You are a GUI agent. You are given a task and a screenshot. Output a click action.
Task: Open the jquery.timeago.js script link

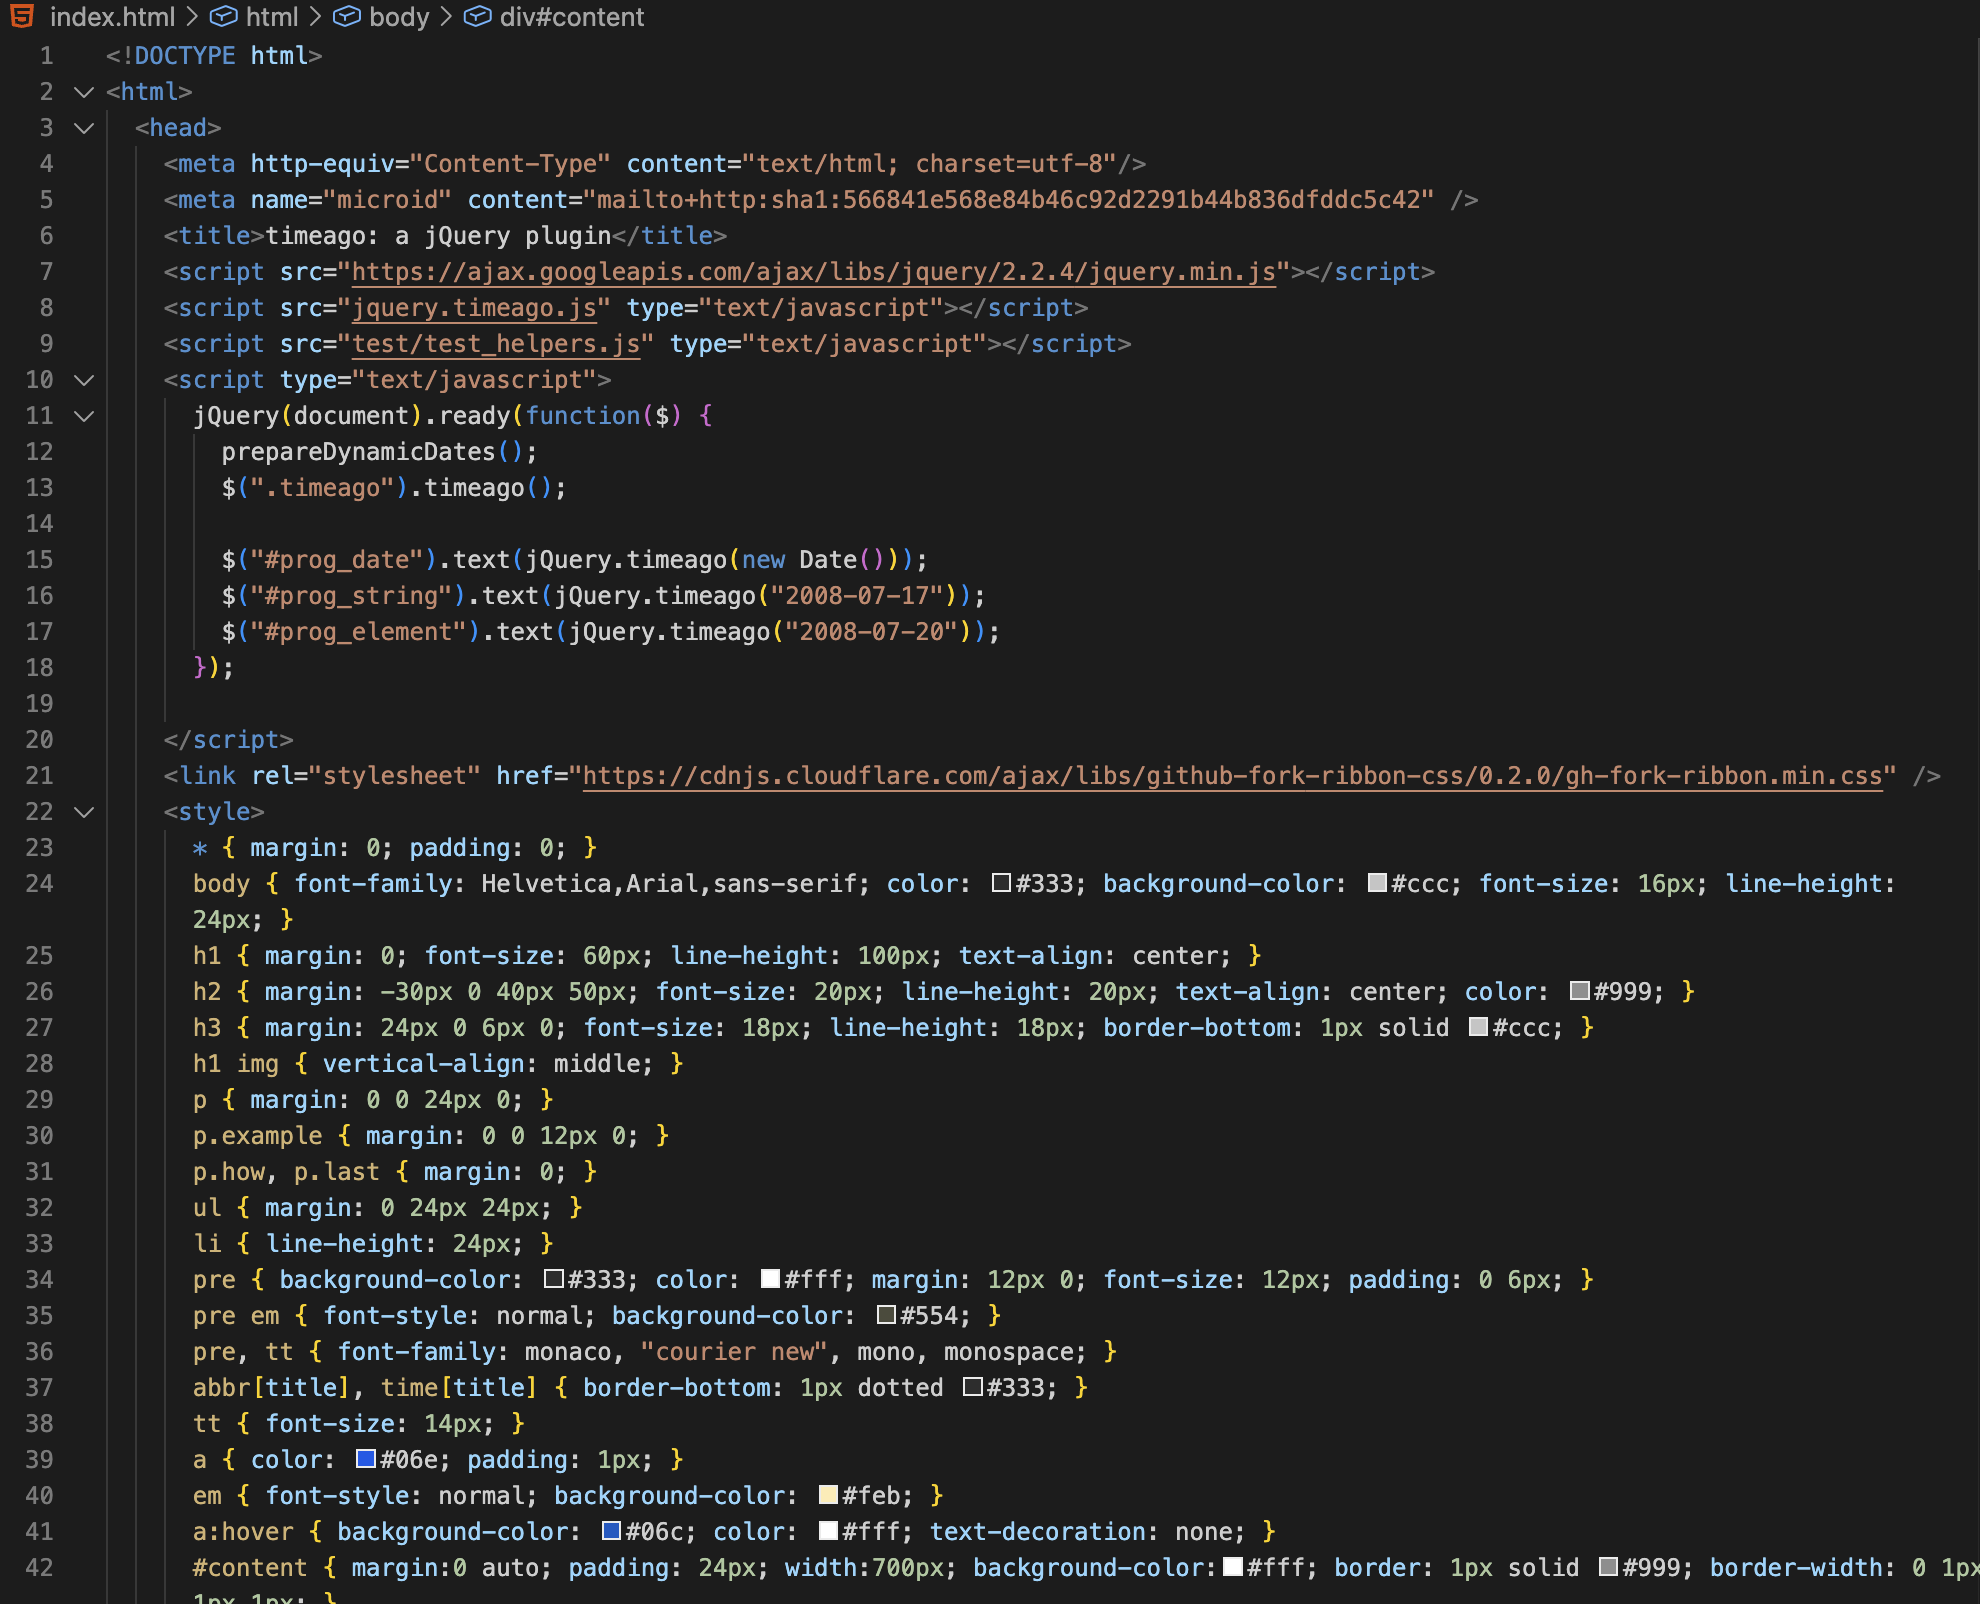[474, 308]
